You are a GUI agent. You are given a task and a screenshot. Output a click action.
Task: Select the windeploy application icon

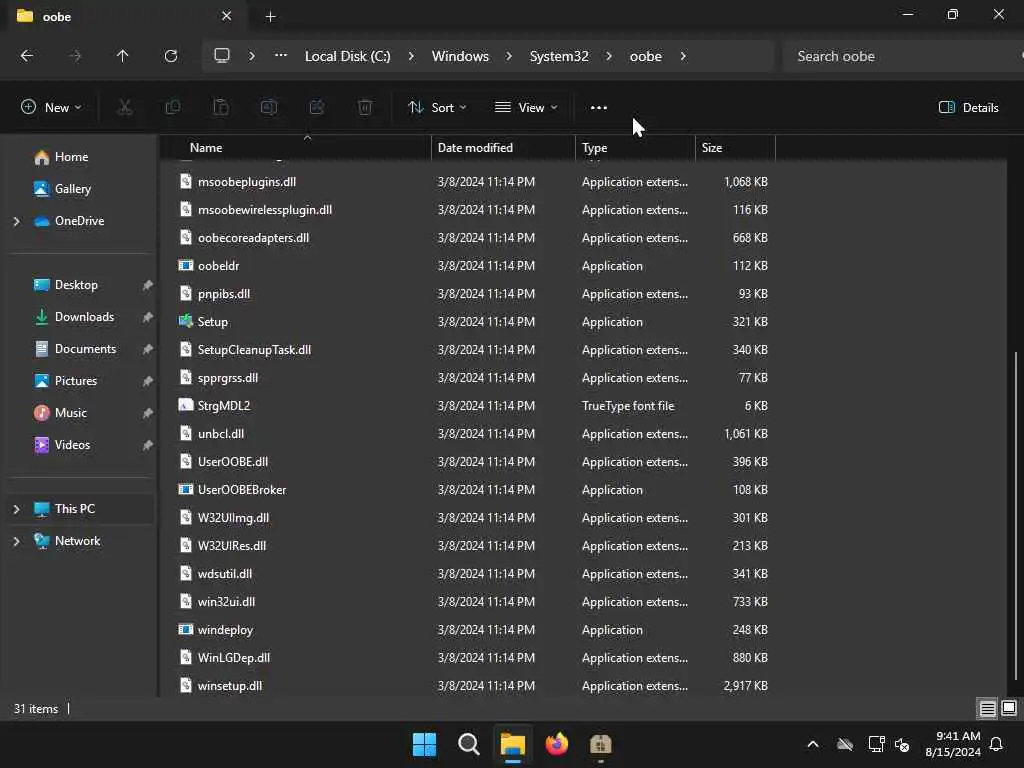tap(185, 629)
